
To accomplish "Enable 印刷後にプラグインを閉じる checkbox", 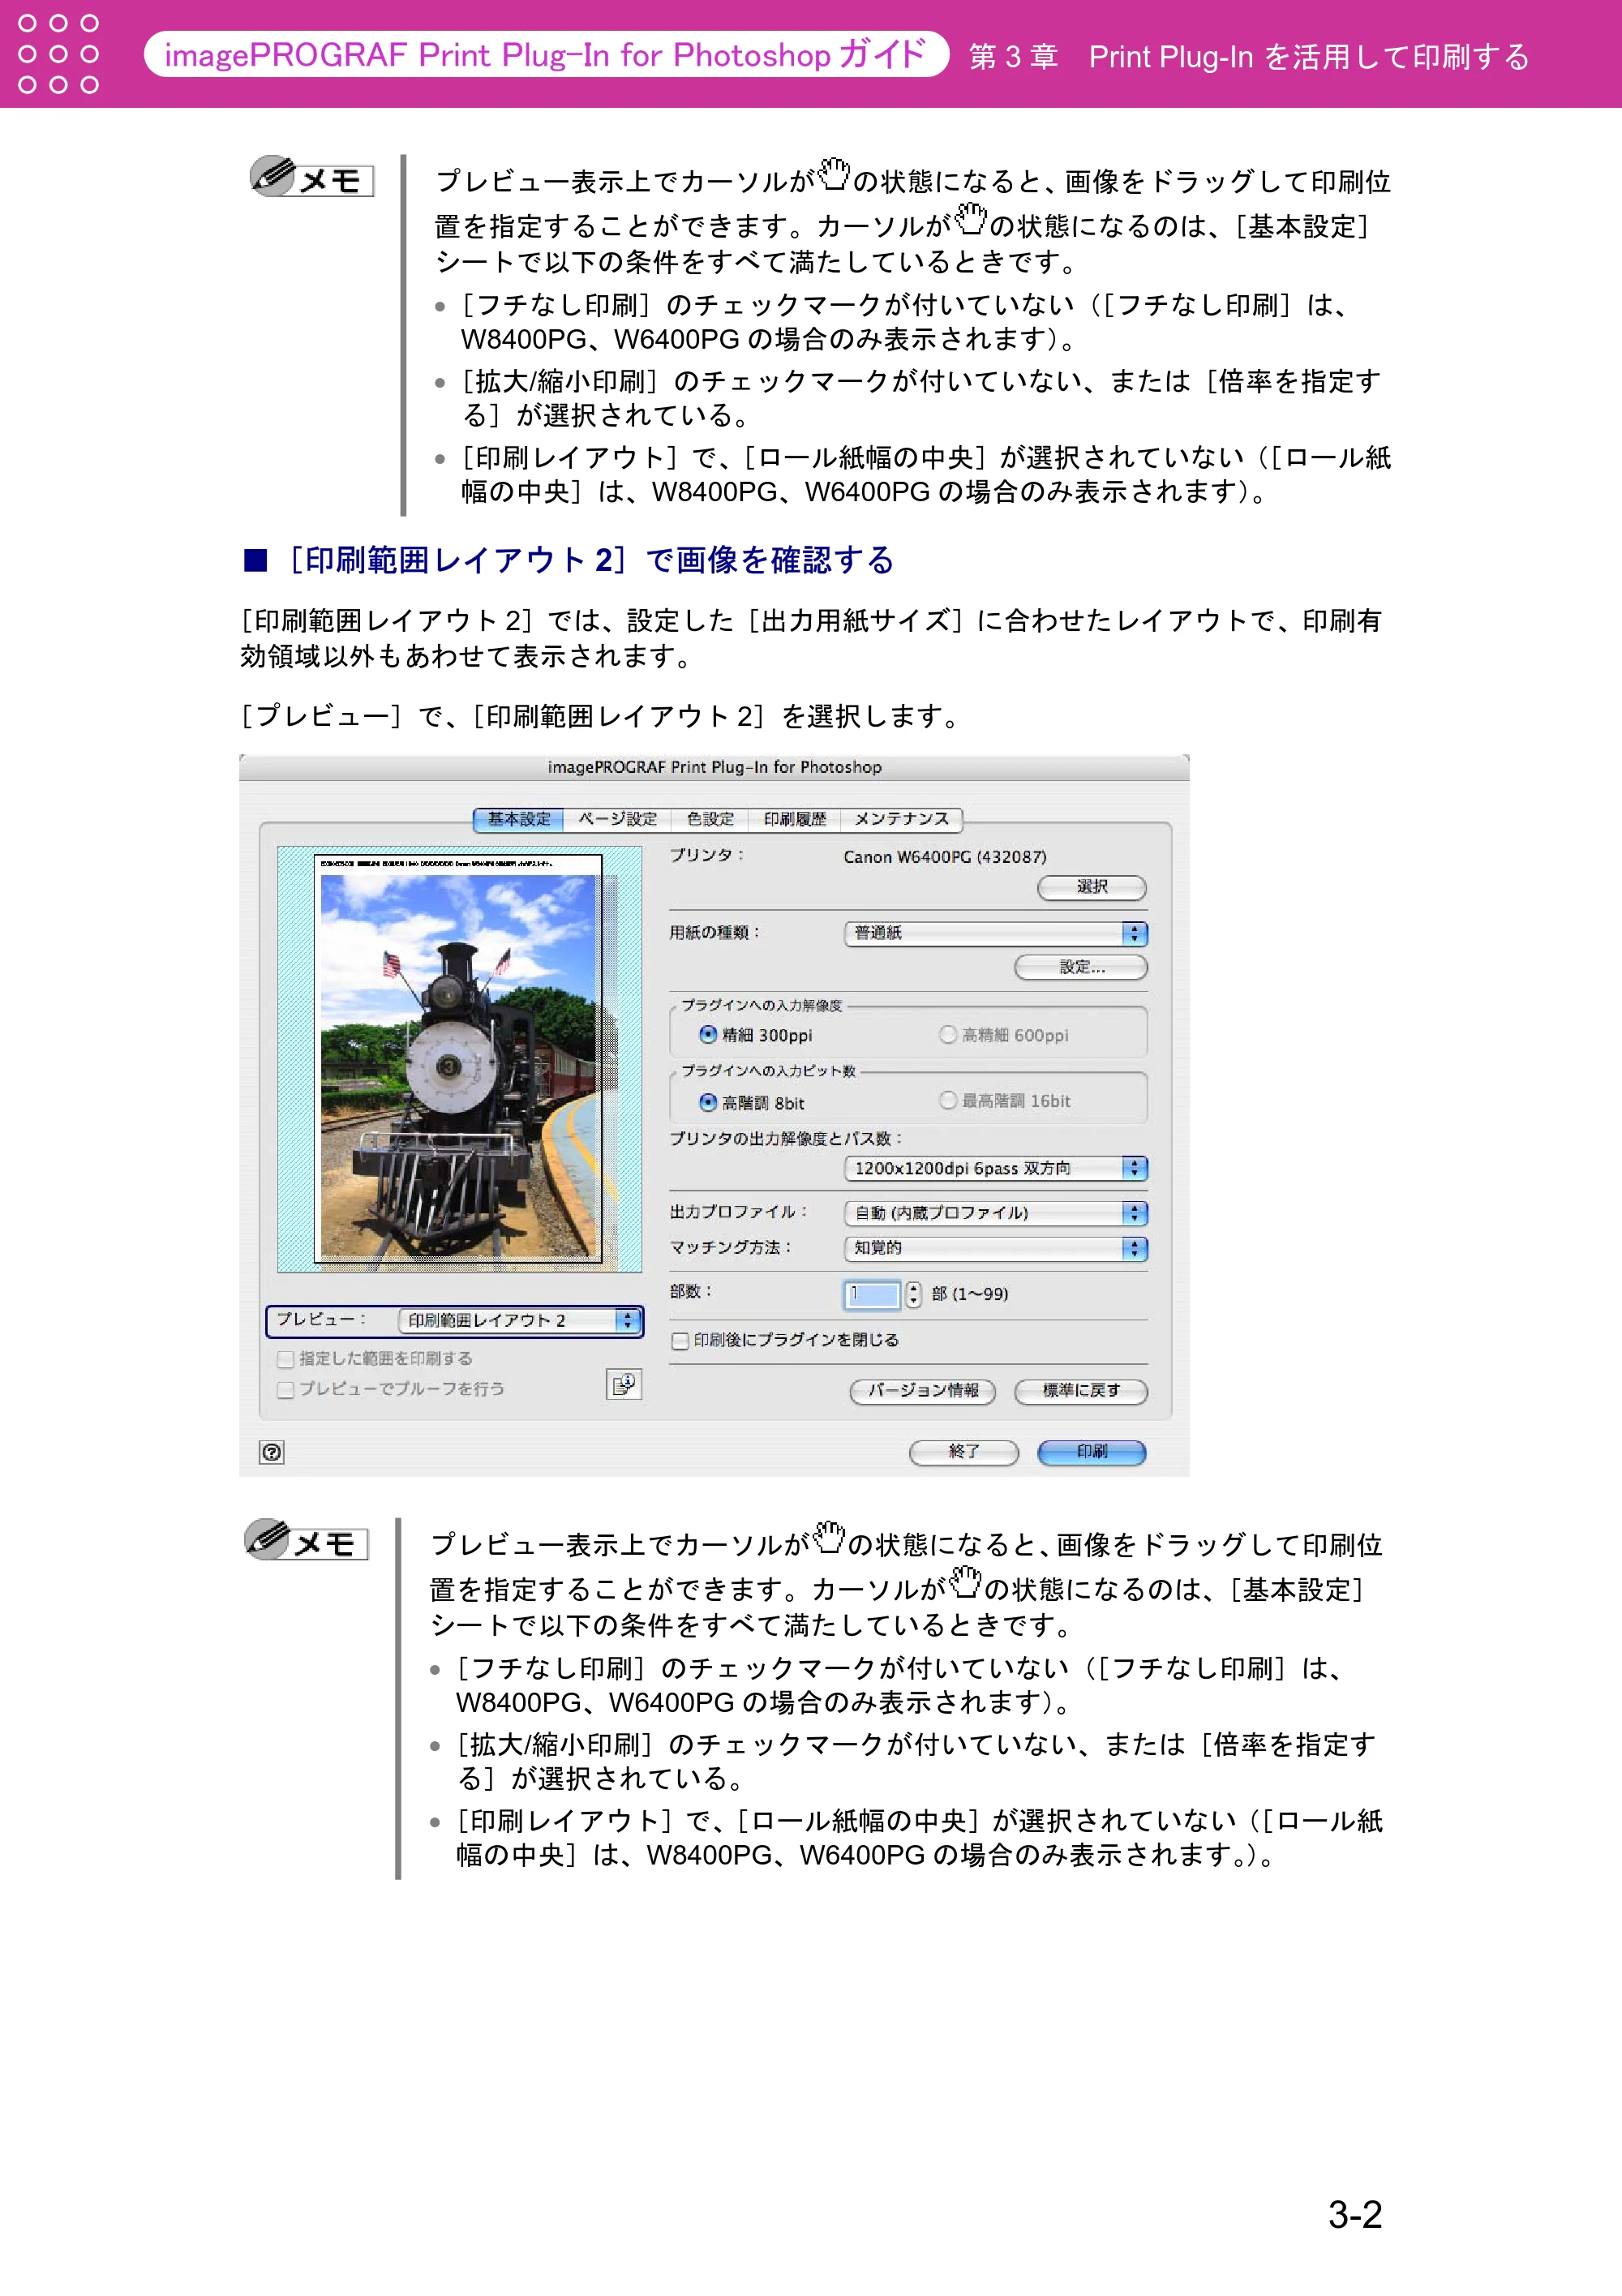I will coord(680,1341).
